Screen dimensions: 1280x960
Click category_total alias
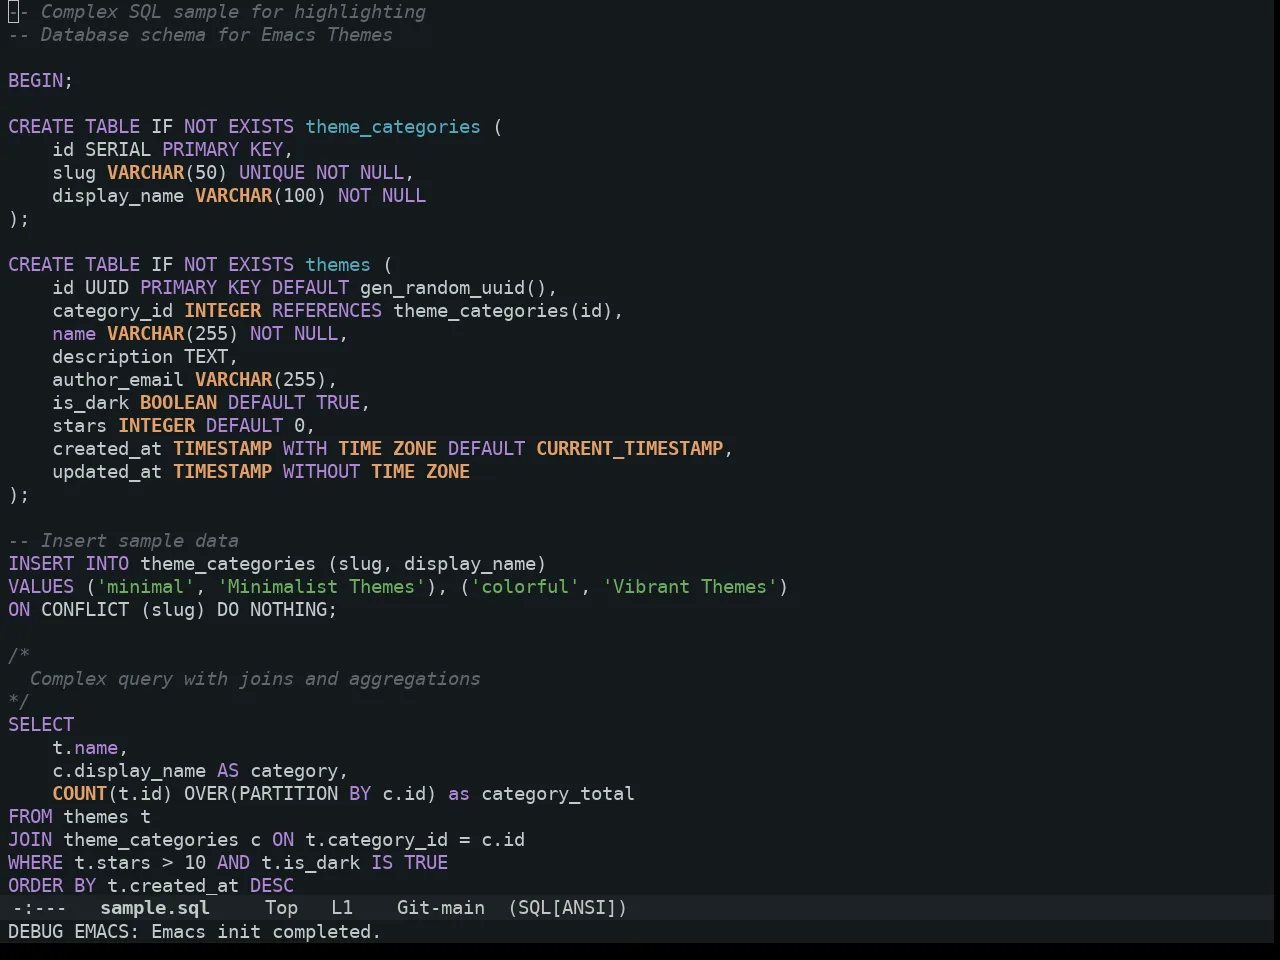click(x=558, y=794)
